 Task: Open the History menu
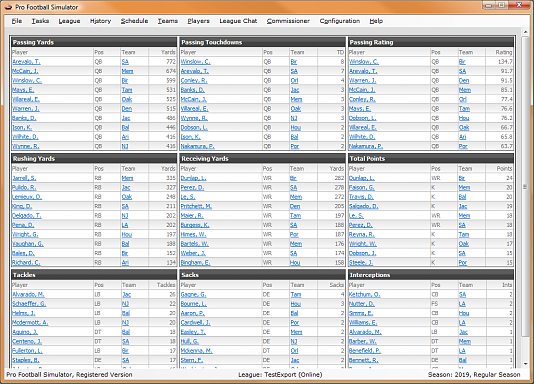pos(100,21)
